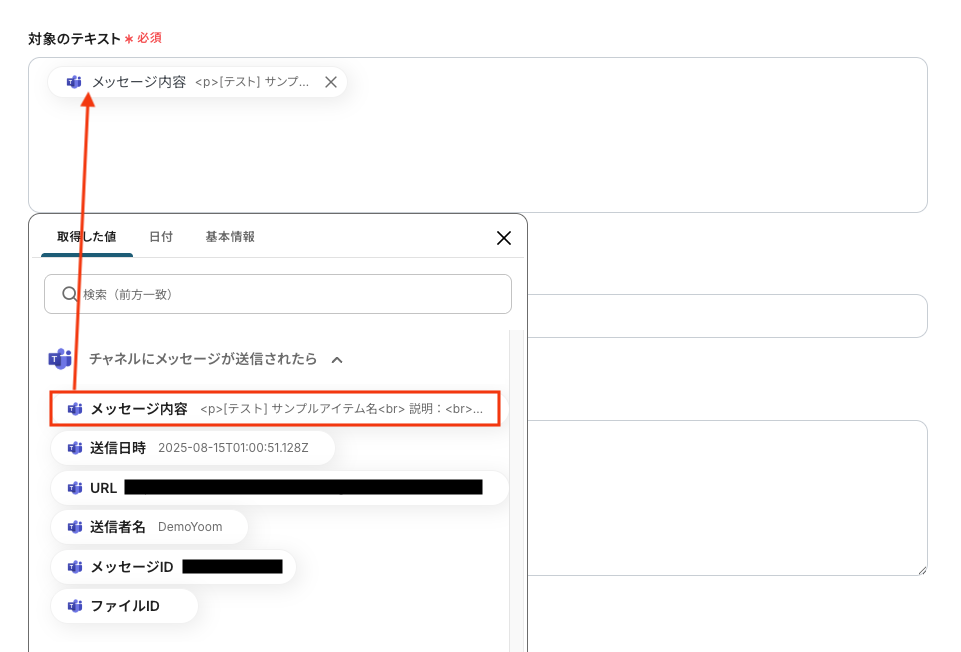
Task: Click Teams icon next to 送信日時
Action: pos(75,448)
